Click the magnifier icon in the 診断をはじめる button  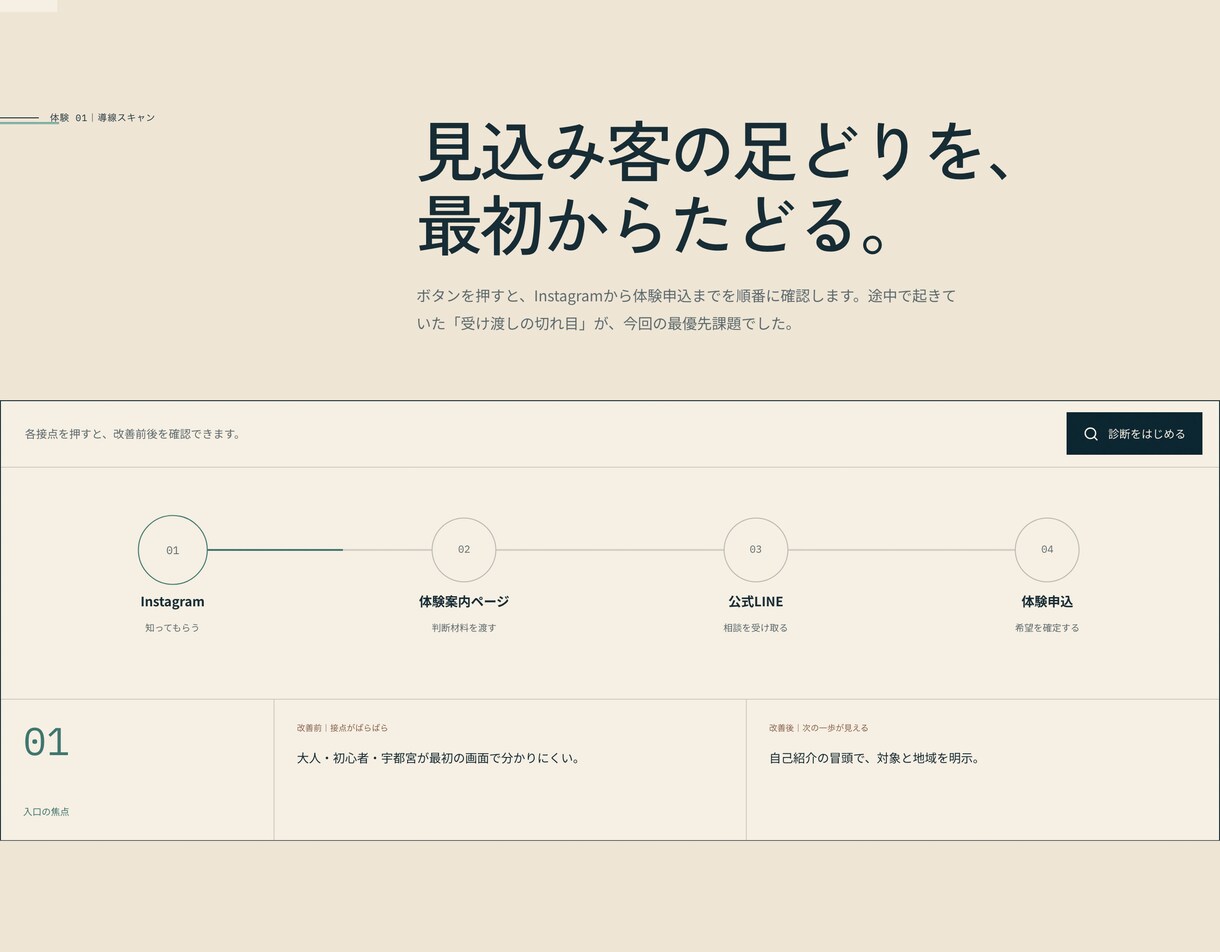1091,434
